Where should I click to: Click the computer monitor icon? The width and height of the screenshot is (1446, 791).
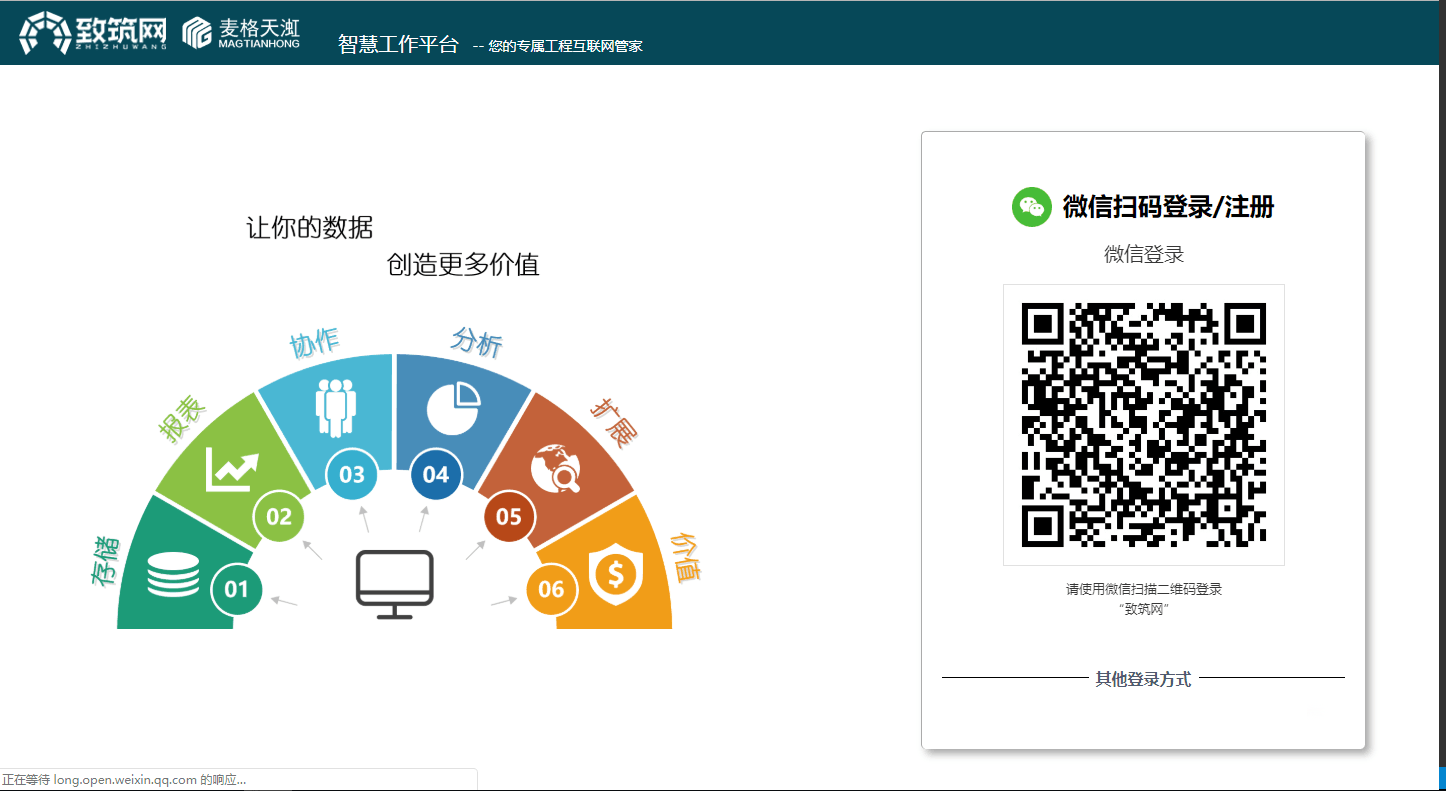click(x=395, y=584)
